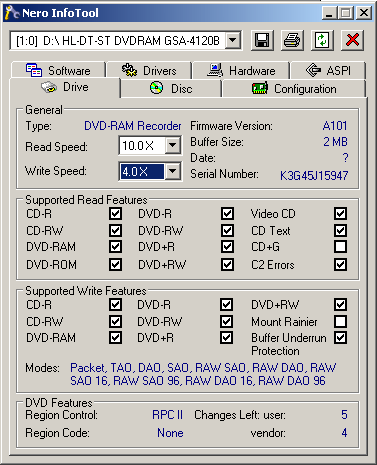Viewport: 377px width, 465px height.
Task: Toggle DVD+R write feature checkbox
Action: (226, 337)
